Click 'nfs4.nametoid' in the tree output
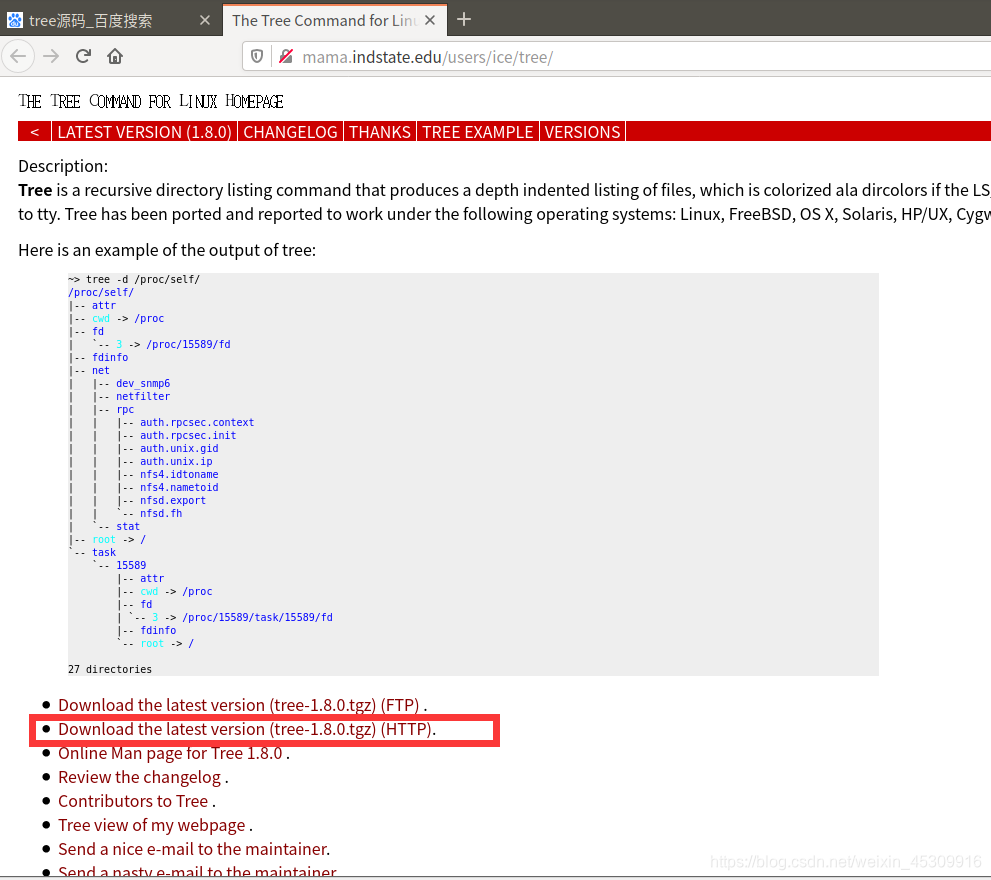991x880 pixels. 179,487
